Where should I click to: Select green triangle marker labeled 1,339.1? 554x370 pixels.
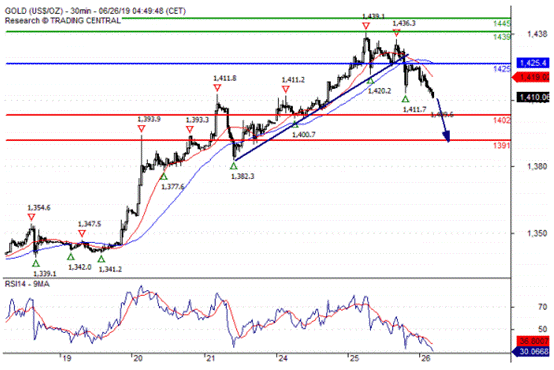(x=36, y=264)
